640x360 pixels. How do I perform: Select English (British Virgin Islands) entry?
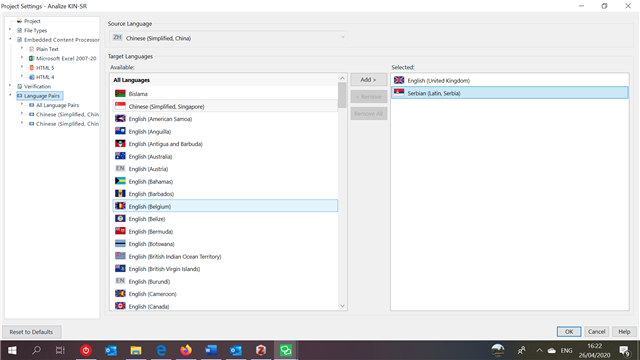point(225,269)
